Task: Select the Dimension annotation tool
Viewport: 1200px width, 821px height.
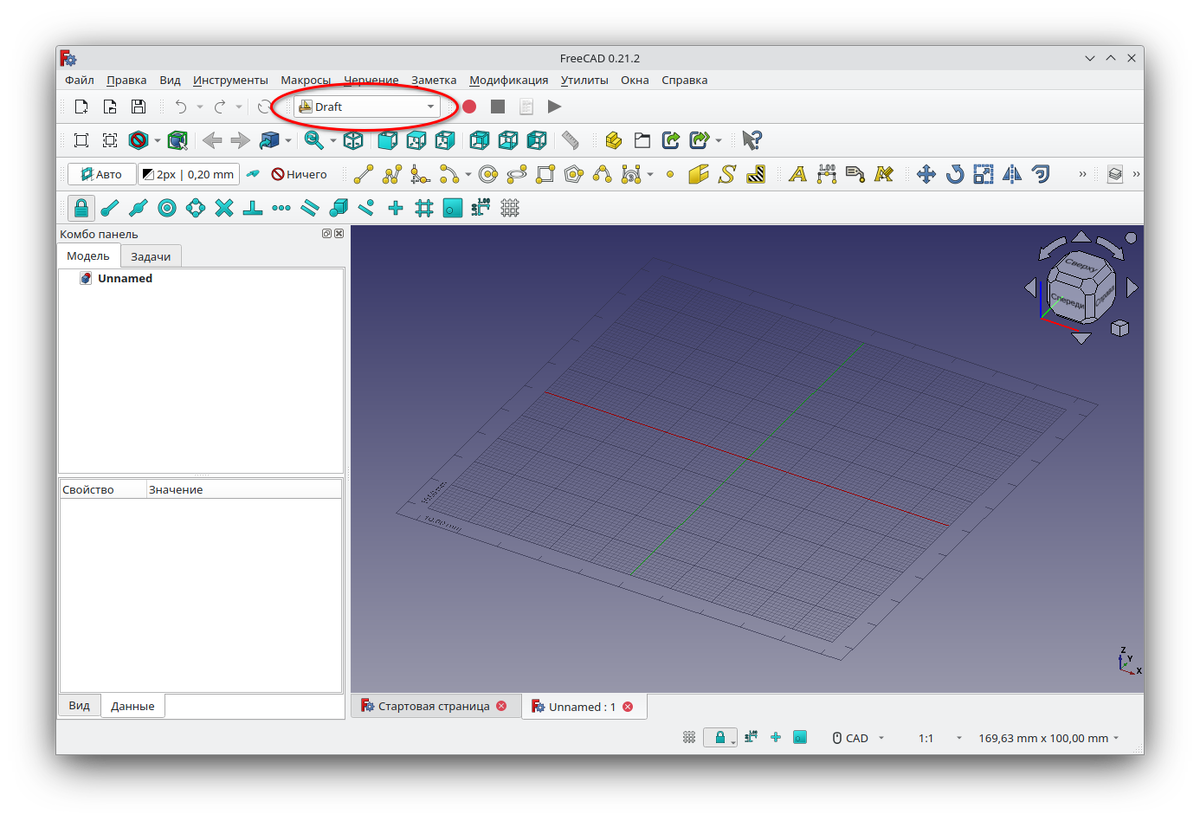Action: click(x=826, y=174)
